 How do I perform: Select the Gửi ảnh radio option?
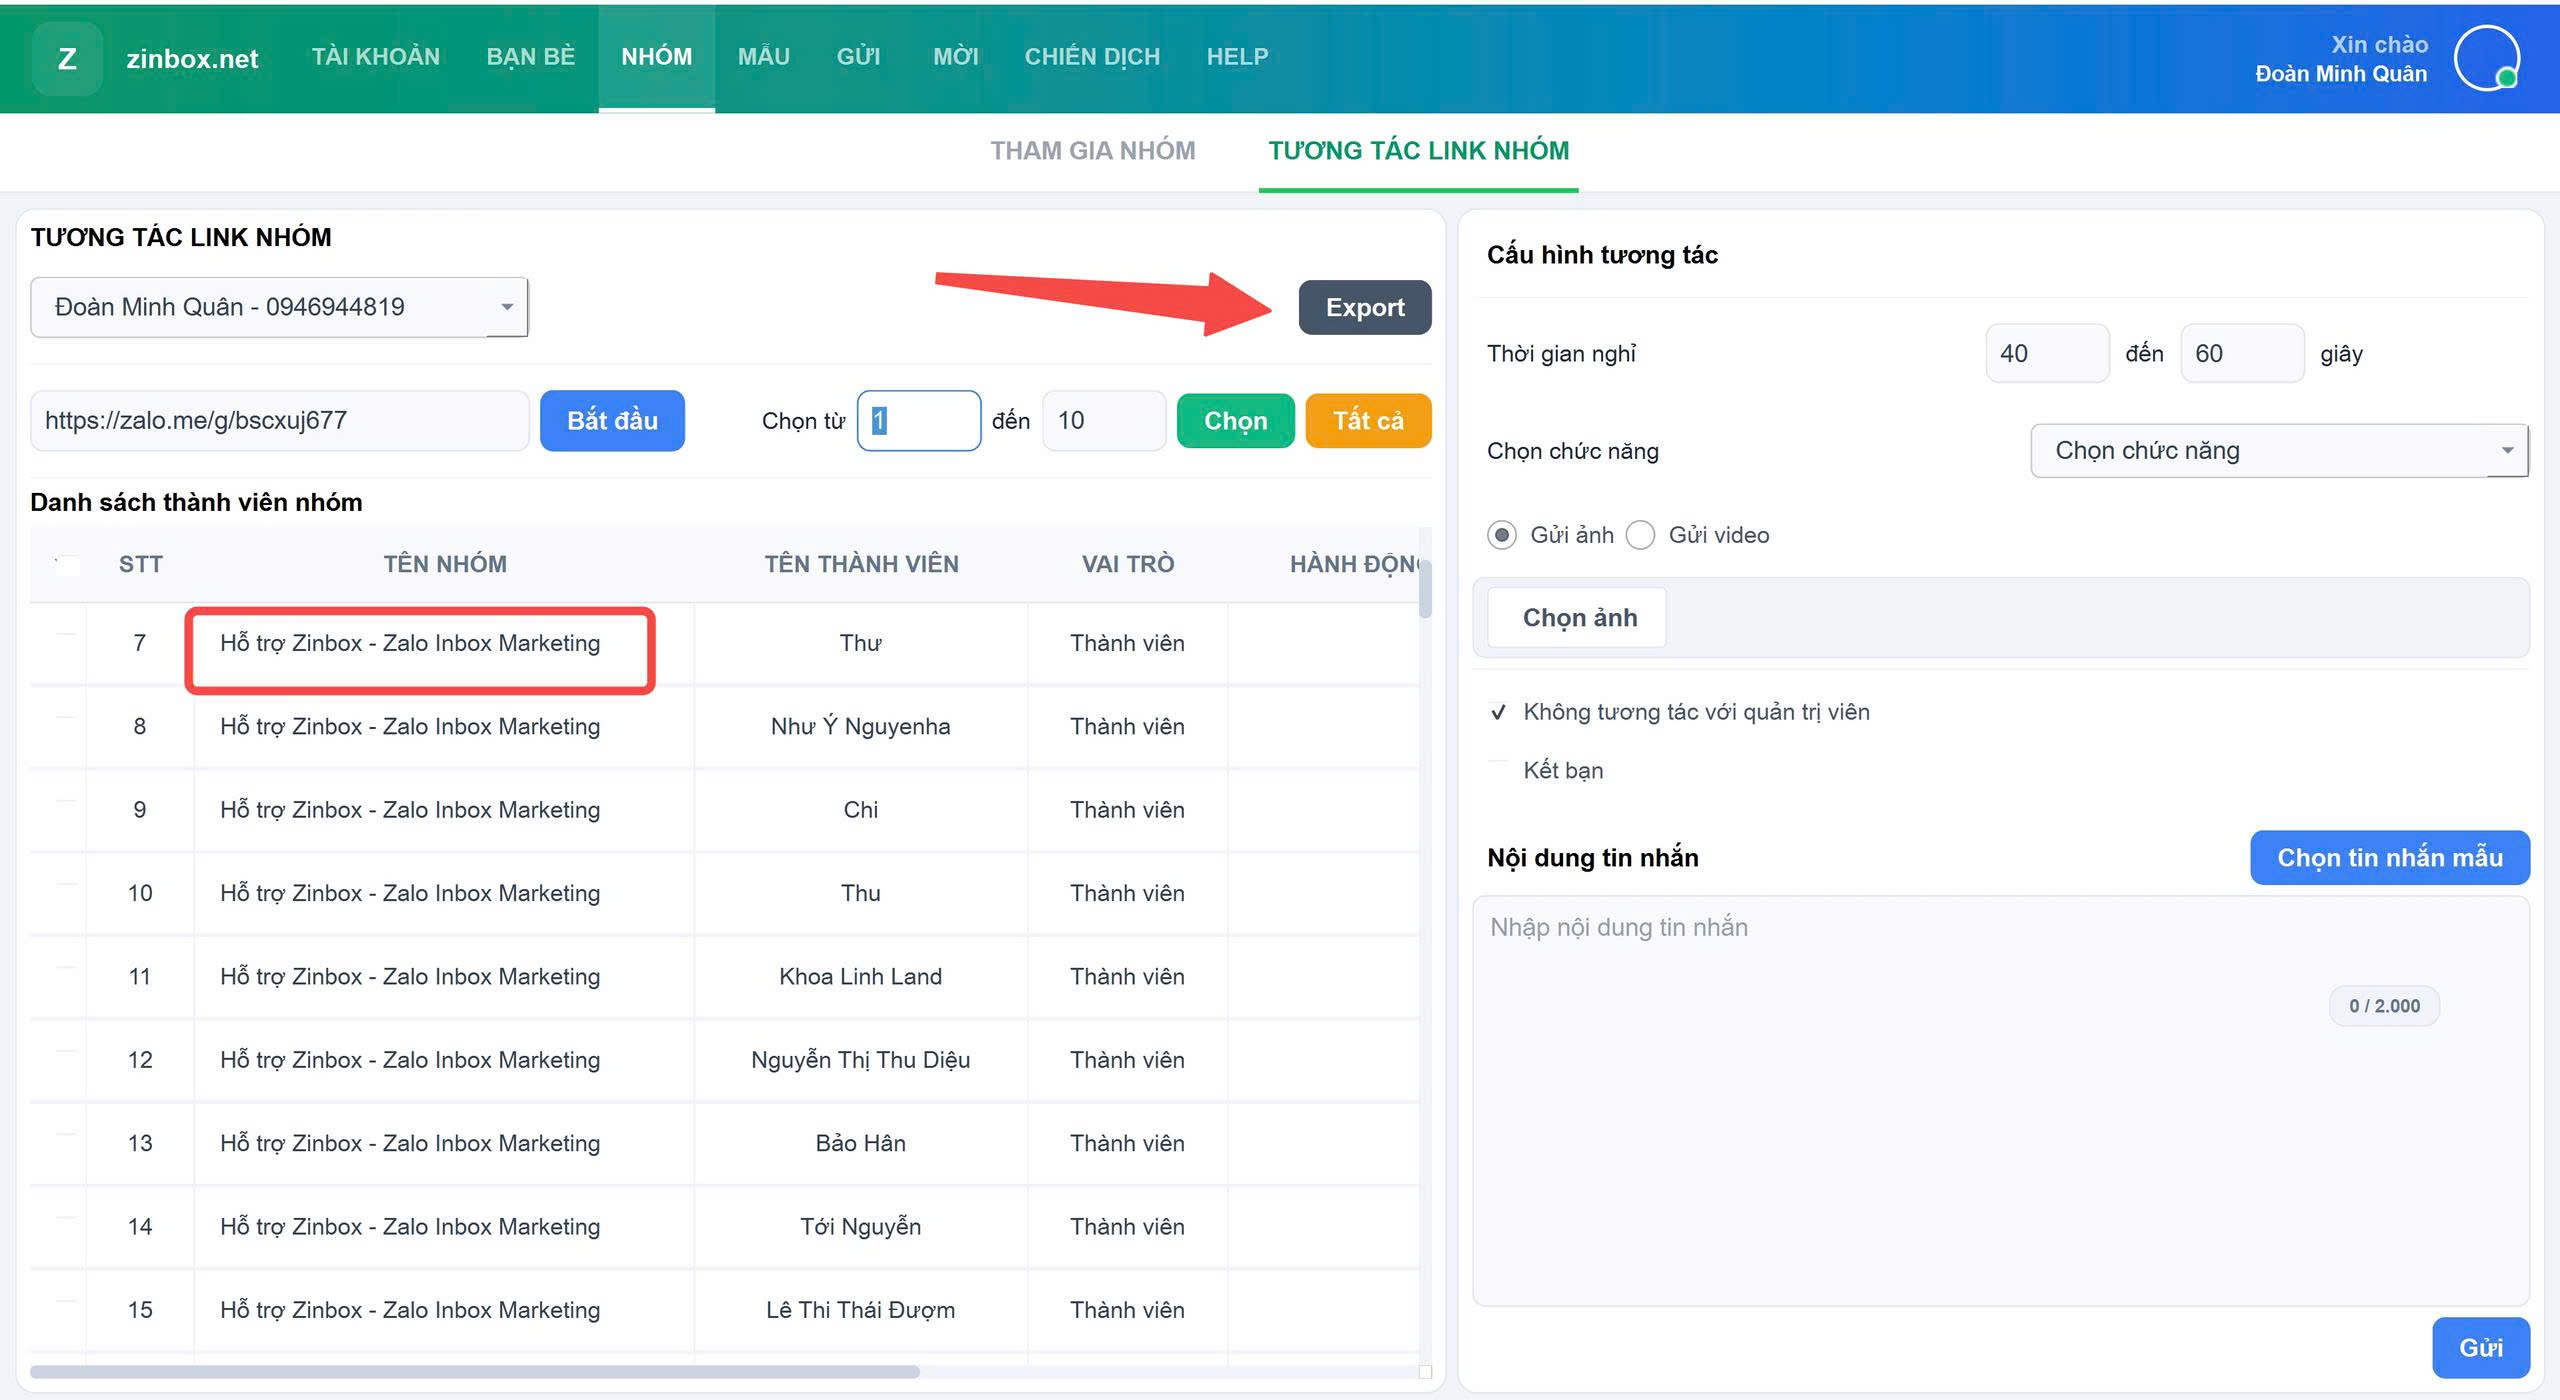click(x=1501, y=535)
